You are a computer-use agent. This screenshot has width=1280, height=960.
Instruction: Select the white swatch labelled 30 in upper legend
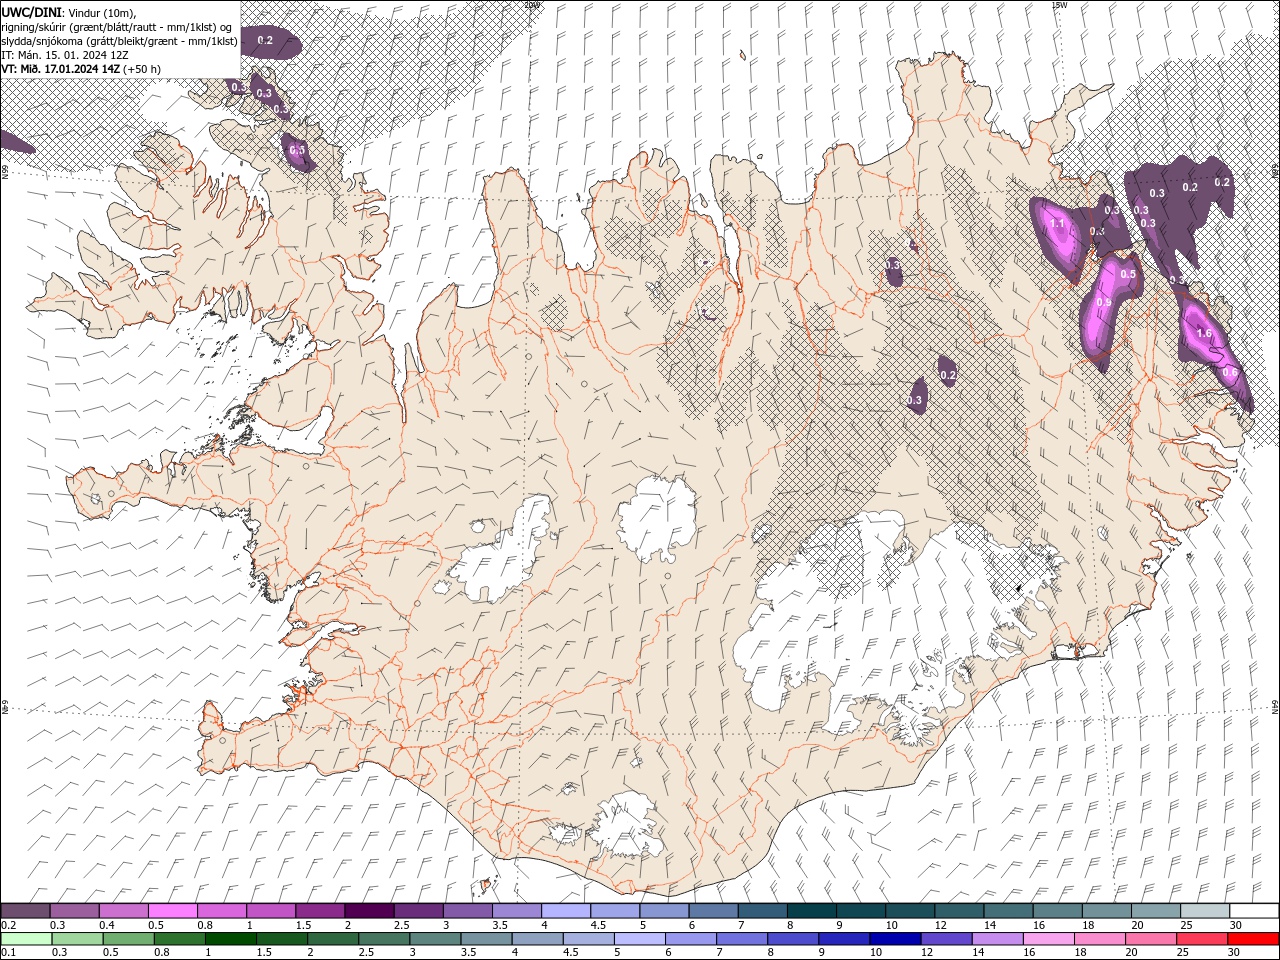tap(1253, 911)
